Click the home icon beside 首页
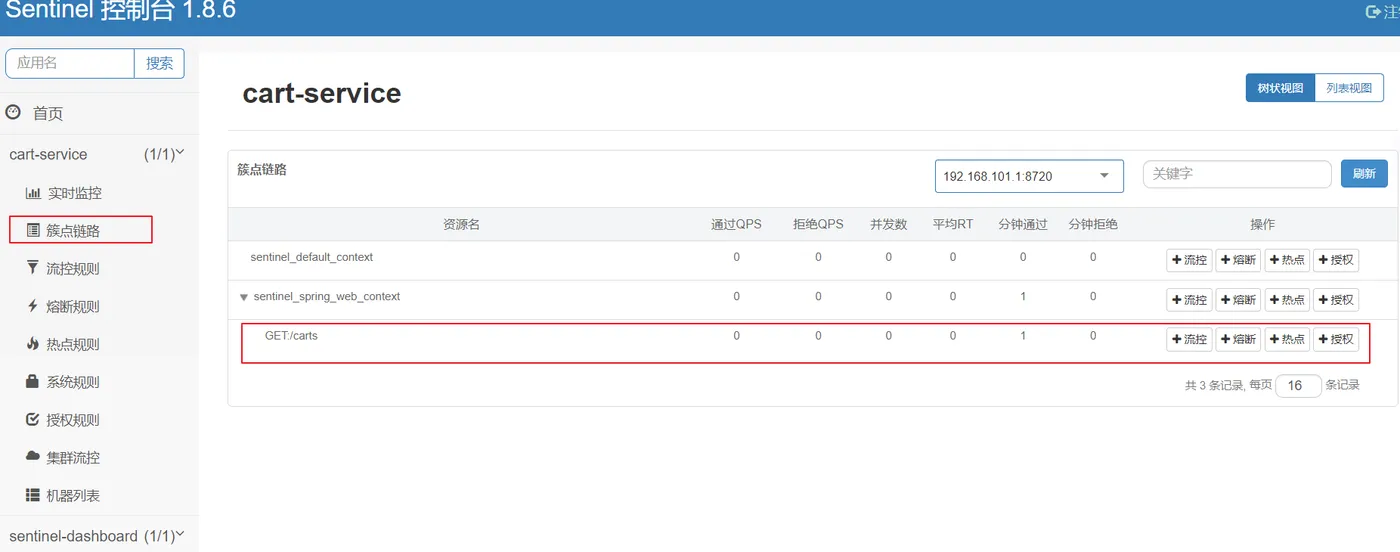Viewport: 1400px width, 552px height. [x=13, y=113]
